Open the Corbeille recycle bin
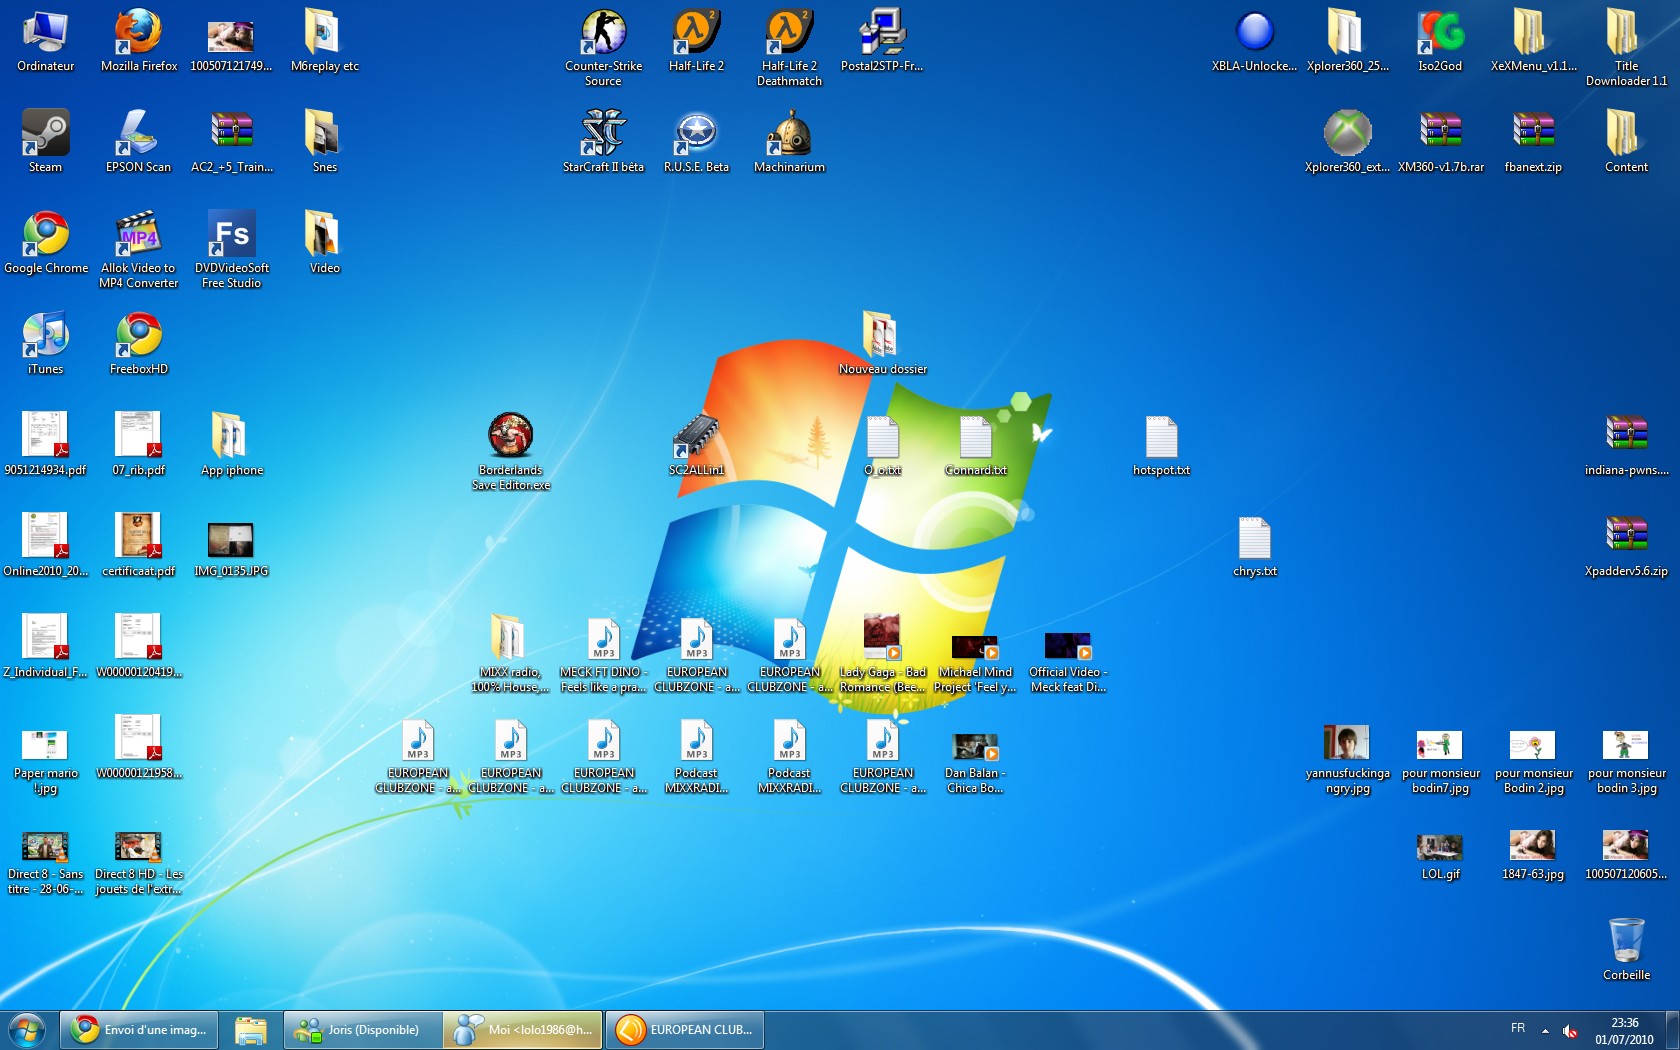The image size is (1680, 1050). [1626, 950]
